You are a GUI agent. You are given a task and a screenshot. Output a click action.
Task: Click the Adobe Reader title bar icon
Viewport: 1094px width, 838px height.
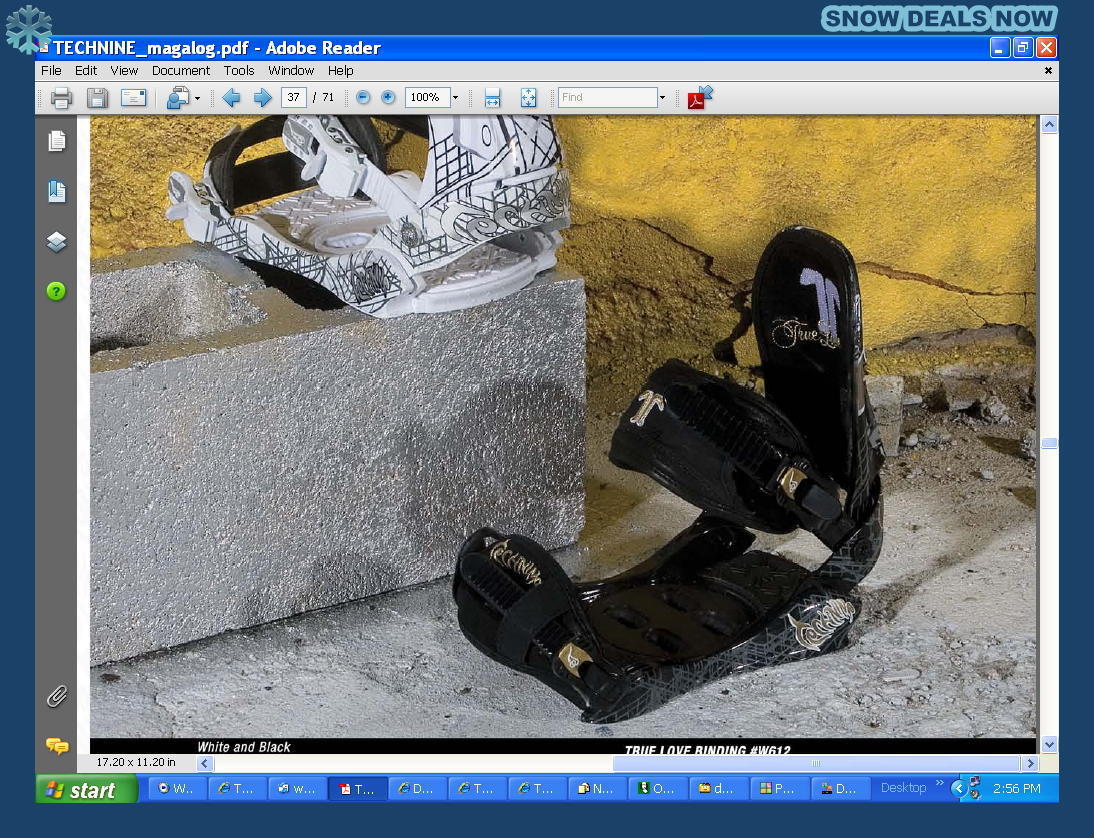click(45, 47)
